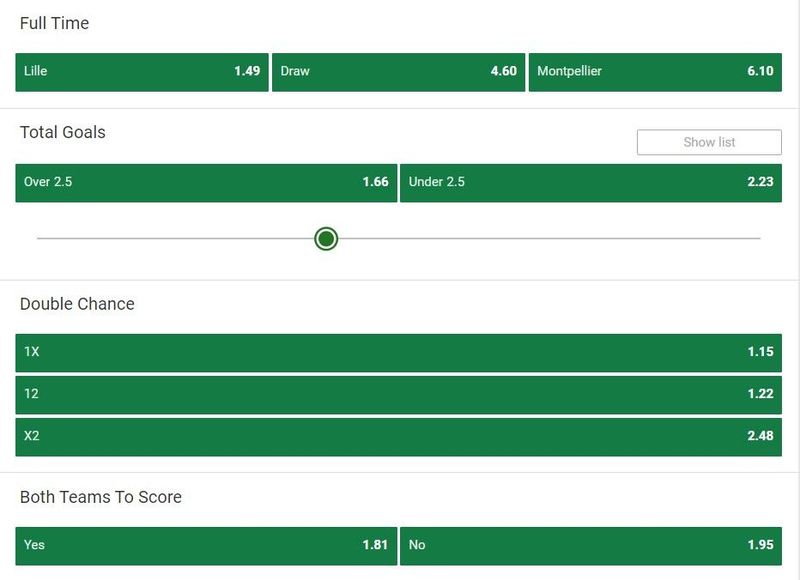Bet on Lille at 1.49
Screen dimensions: 800x580
pos(142,72)
